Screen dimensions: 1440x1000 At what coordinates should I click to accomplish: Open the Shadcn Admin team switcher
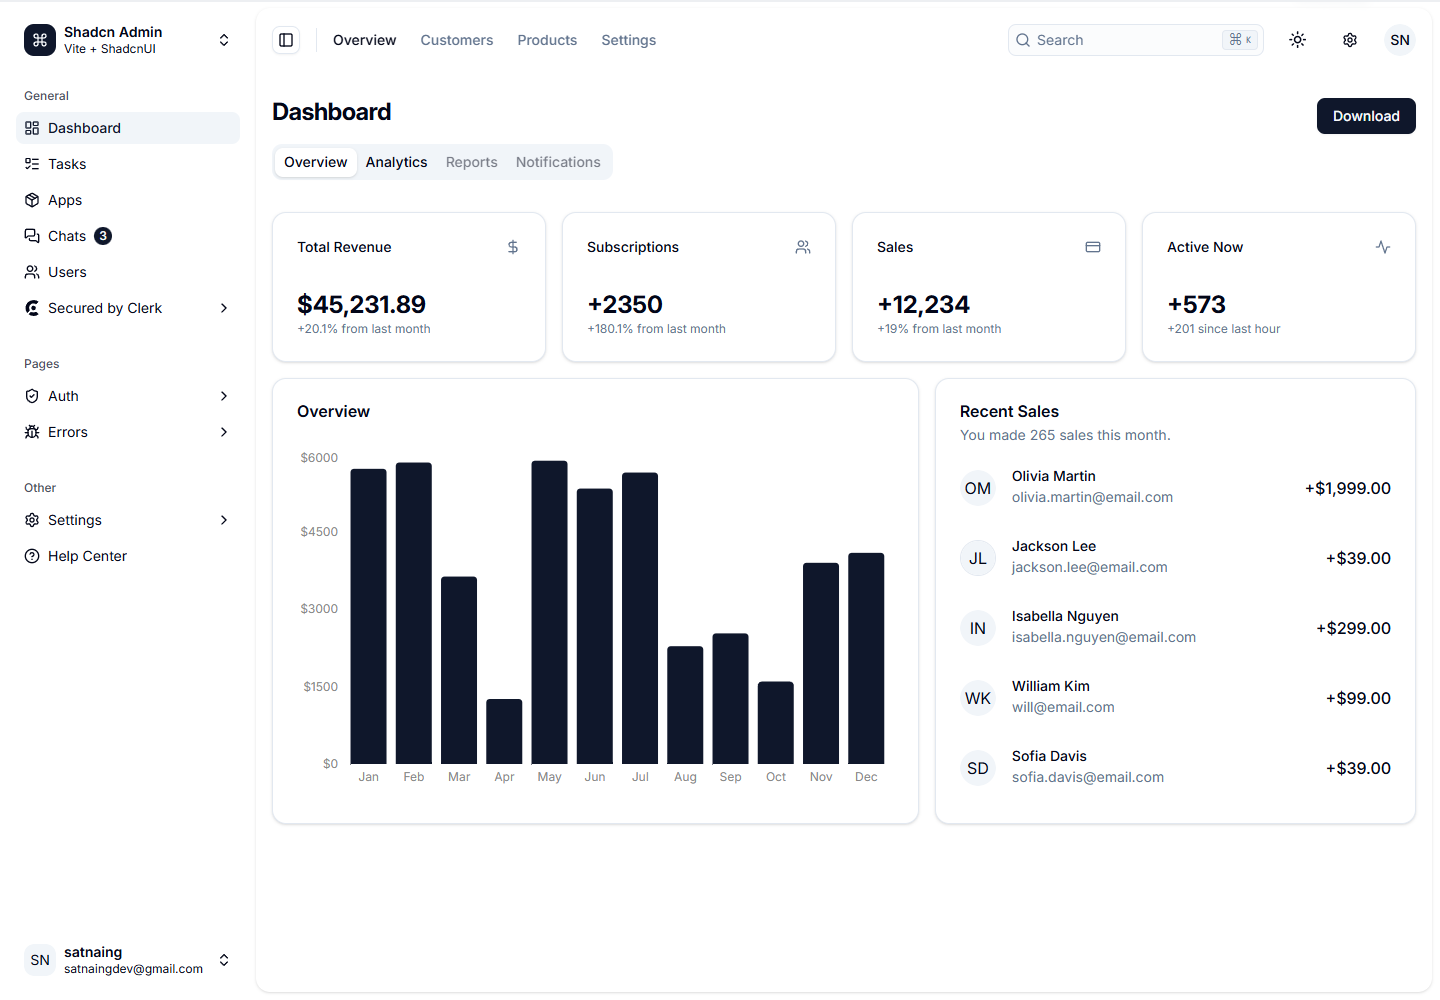coord(128,40)
